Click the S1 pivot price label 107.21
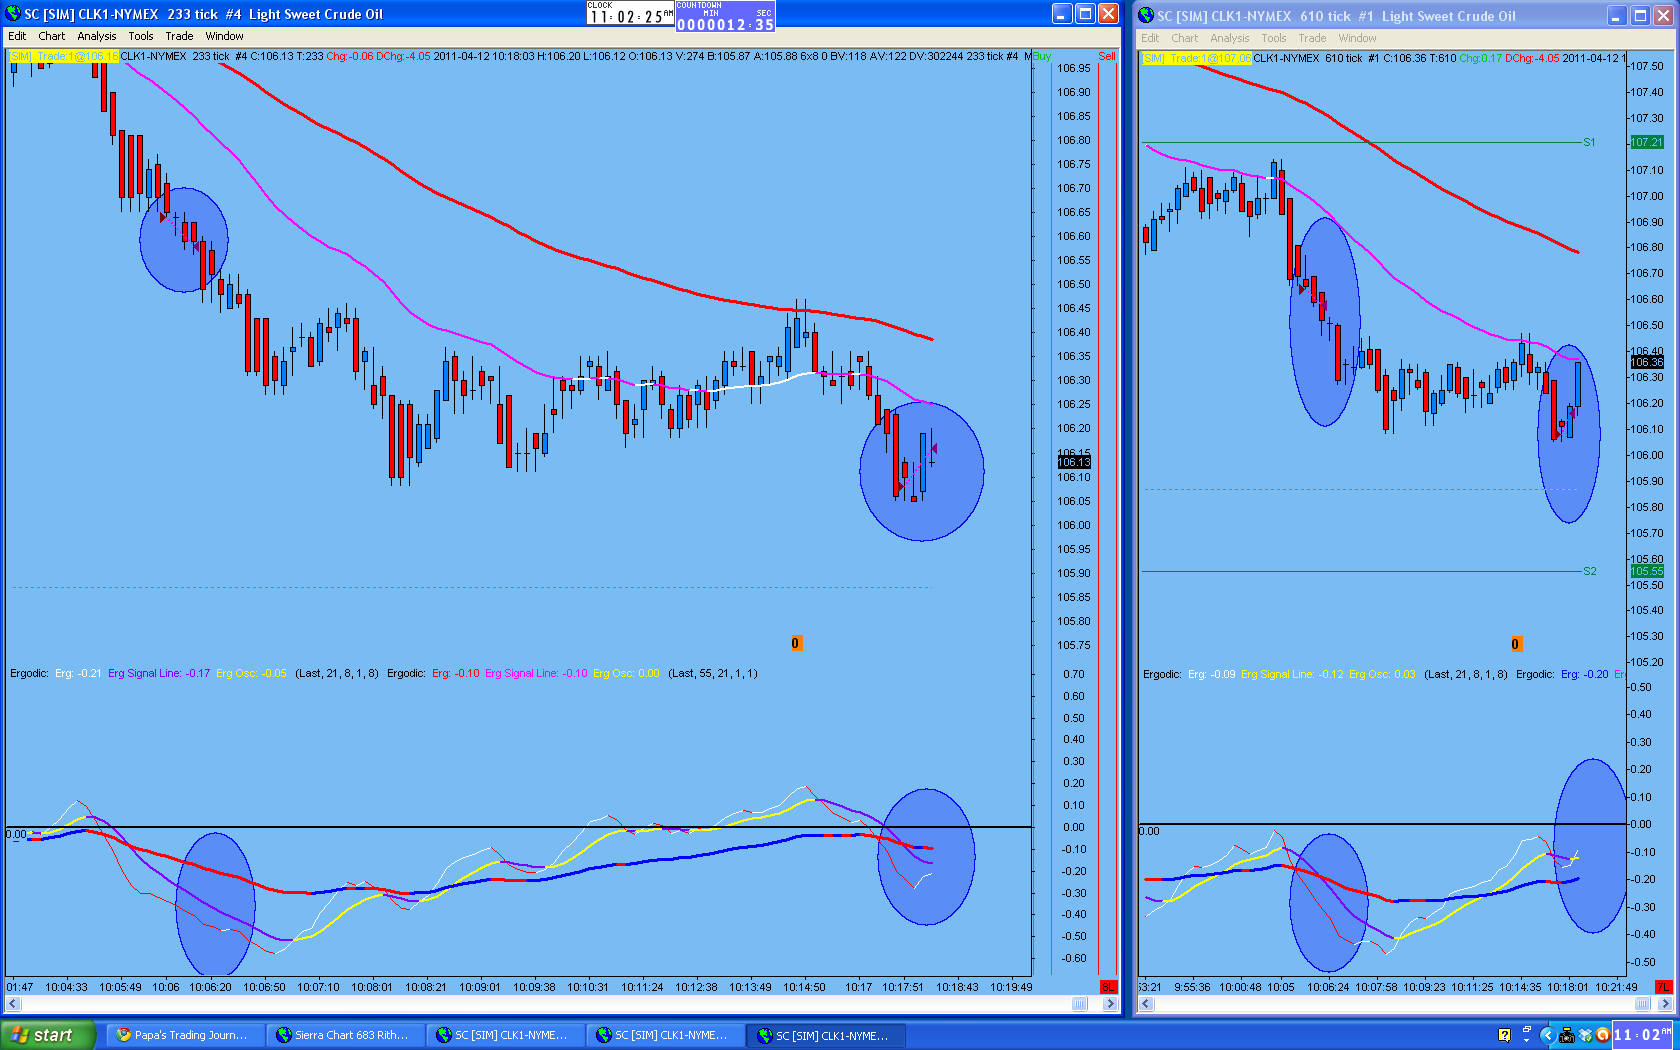This screenshot has height=1050, width=1680. (x=1647, y=142)
